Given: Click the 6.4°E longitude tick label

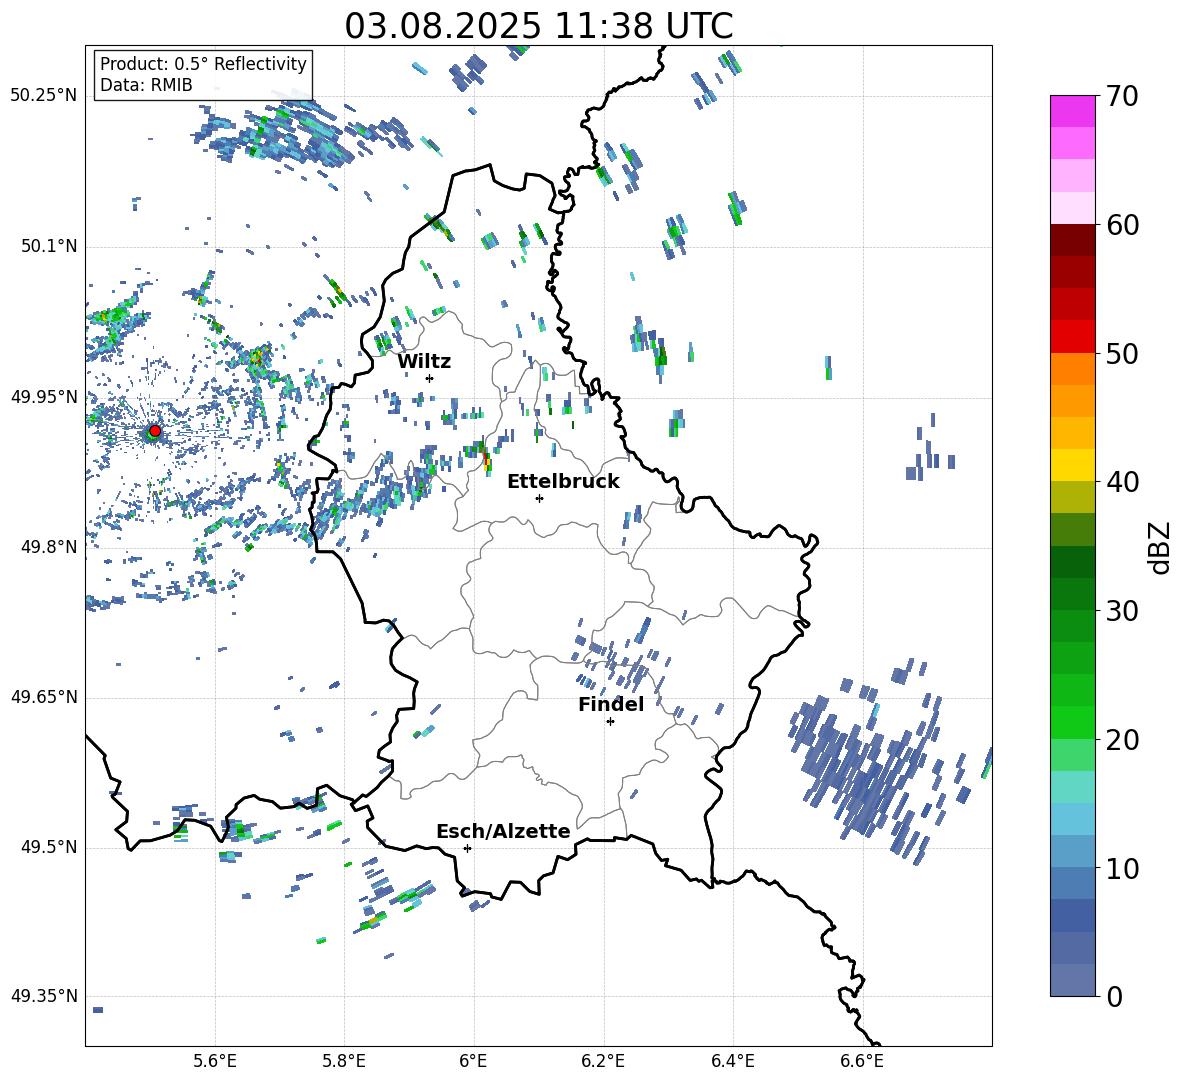Looking at the screenshot, I should click(732, 1061).
